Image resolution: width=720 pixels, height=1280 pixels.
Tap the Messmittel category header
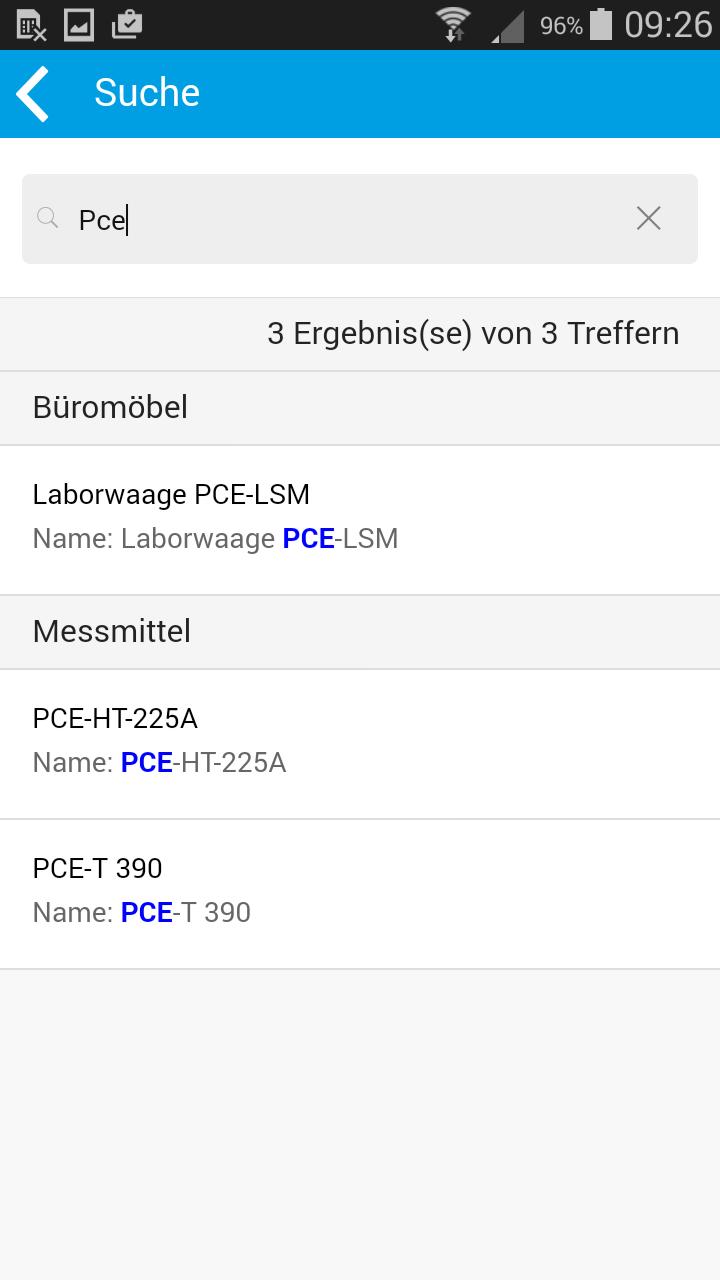(x=360, y=632)
